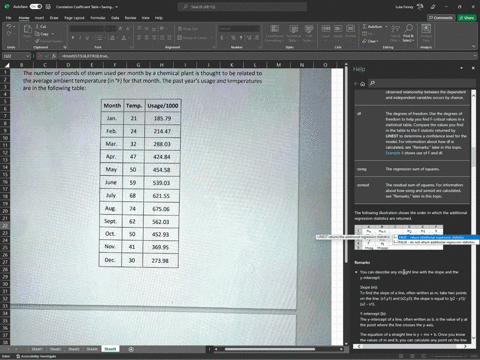Click the Comments button

click(441, 18)
